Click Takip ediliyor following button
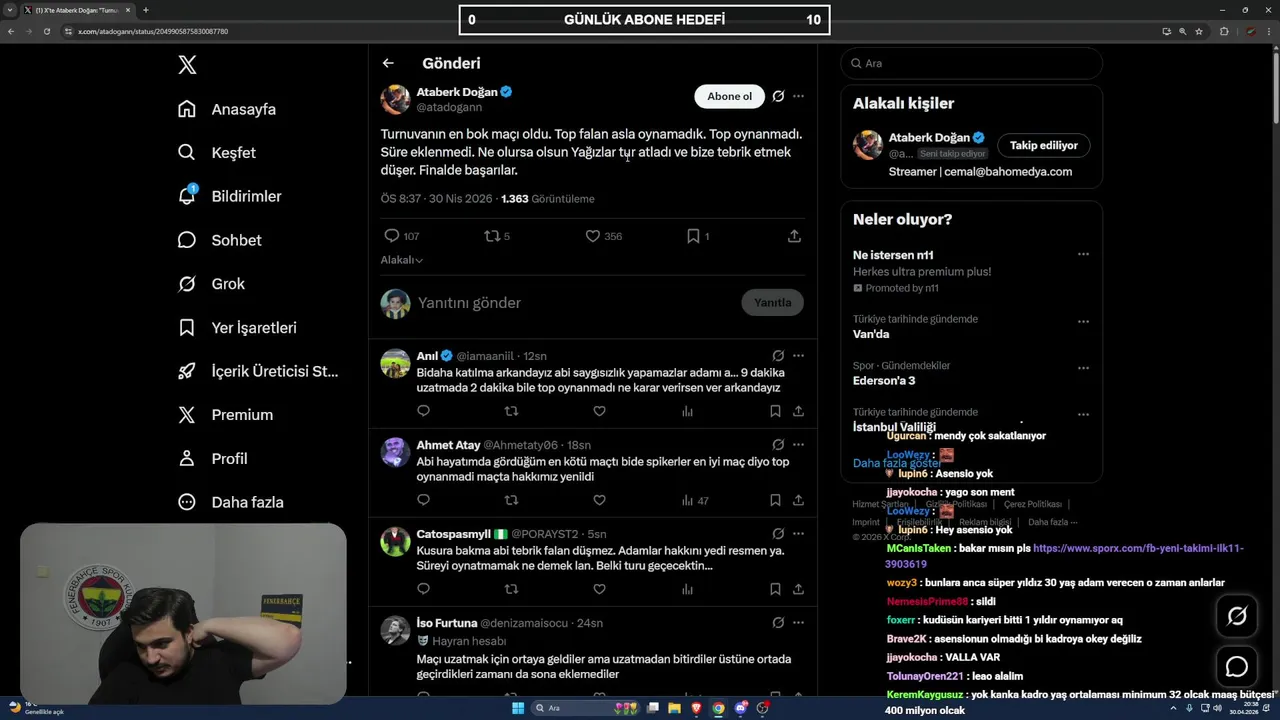 pos(1043,145)
